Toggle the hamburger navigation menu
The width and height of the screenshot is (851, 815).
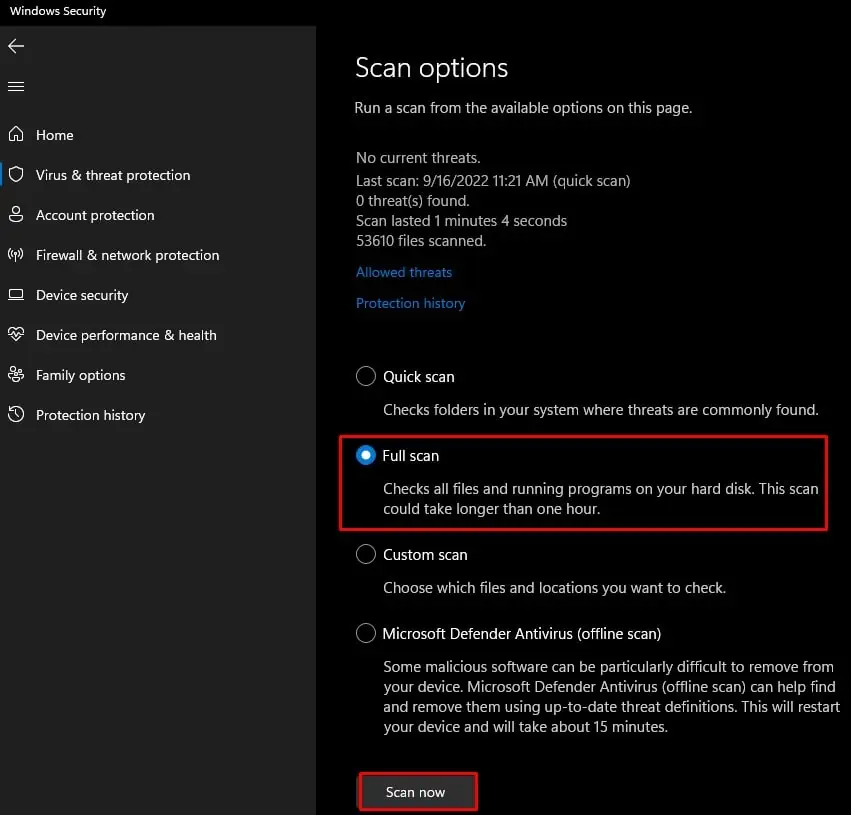click(x=16, y=87)
